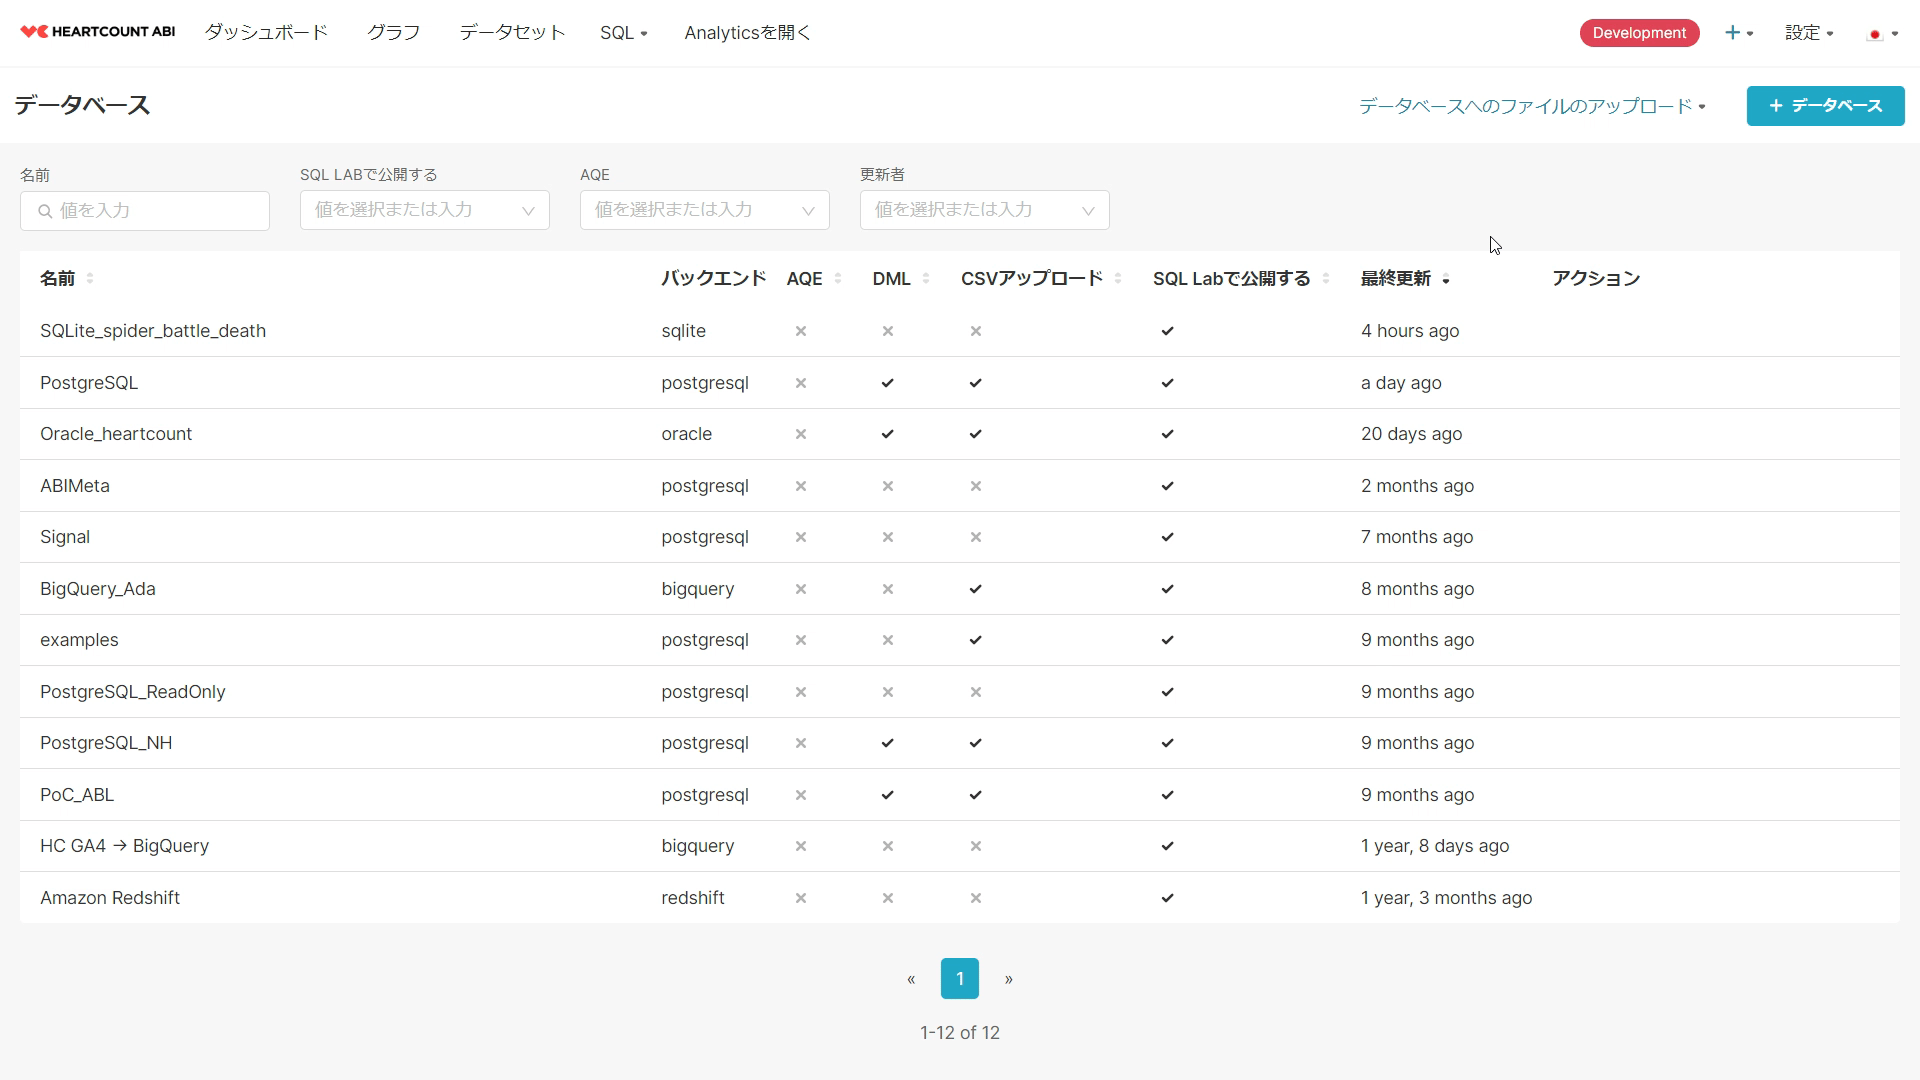
Task: Open the SQL menu in navbar
Action: [623, 33]
